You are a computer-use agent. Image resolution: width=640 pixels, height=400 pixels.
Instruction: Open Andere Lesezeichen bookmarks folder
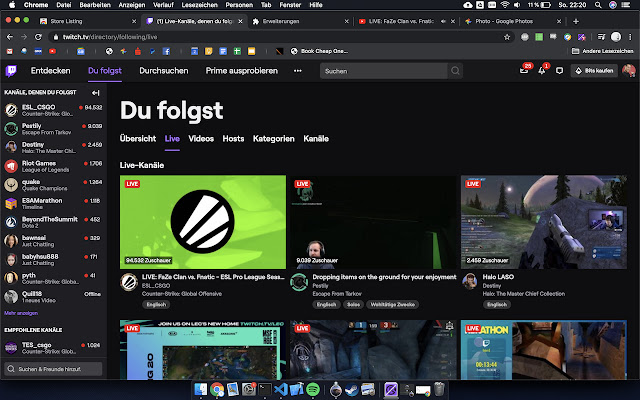pyautogui.click(x=602, y=51)
